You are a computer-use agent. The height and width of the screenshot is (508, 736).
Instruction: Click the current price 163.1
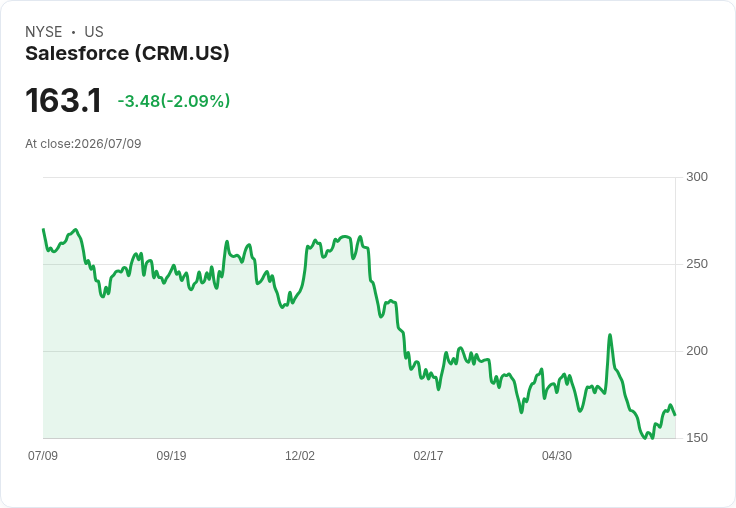point(63,100)
